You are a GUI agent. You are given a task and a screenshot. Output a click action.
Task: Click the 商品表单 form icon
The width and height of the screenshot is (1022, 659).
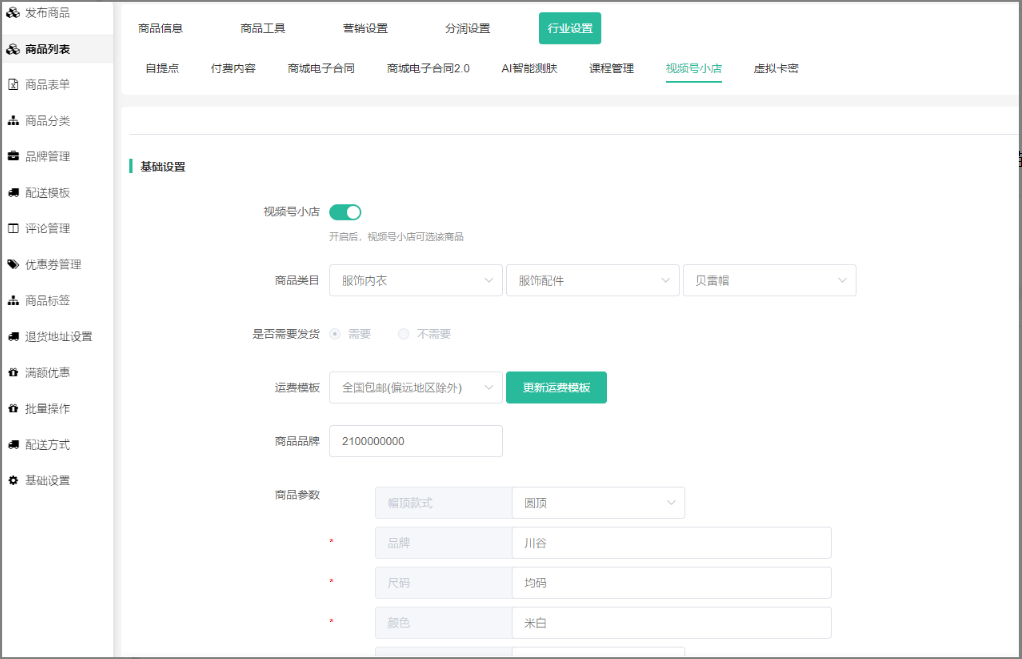tap(13, 85)
